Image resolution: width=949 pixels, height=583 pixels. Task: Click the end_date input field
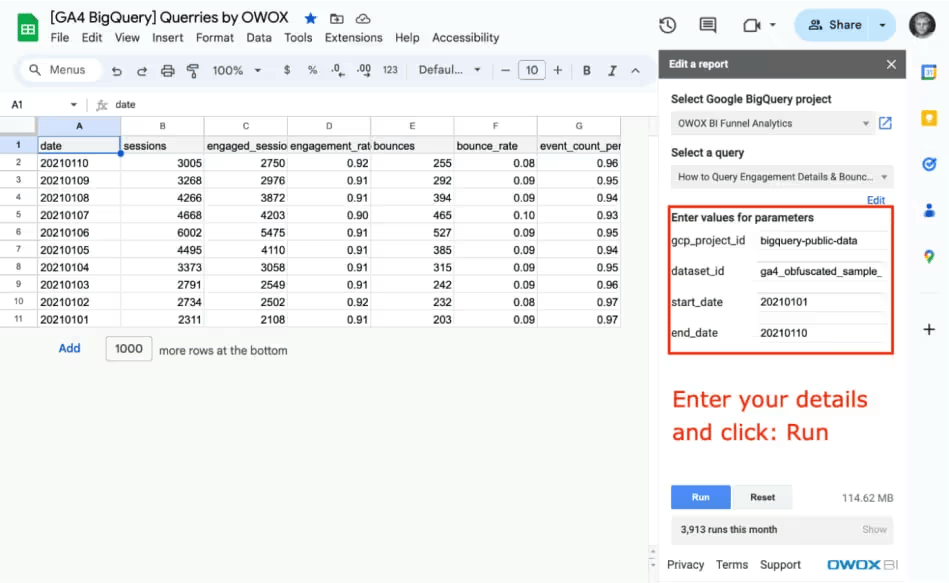click(x=821, y=333)
